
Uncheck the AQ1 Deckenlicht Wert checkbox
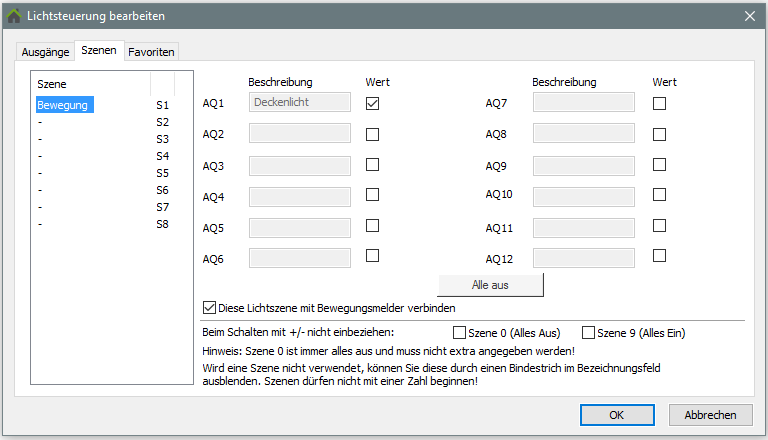pyautogui.click(x=372, y=103)
